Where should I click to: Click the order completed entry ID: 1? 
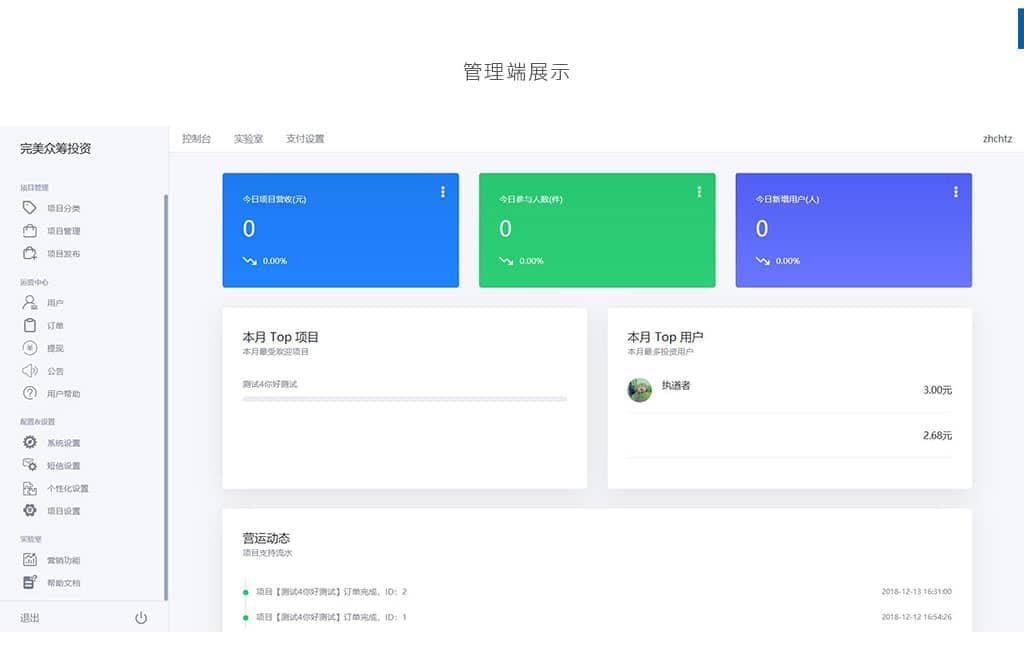click(x=331, y=617)
